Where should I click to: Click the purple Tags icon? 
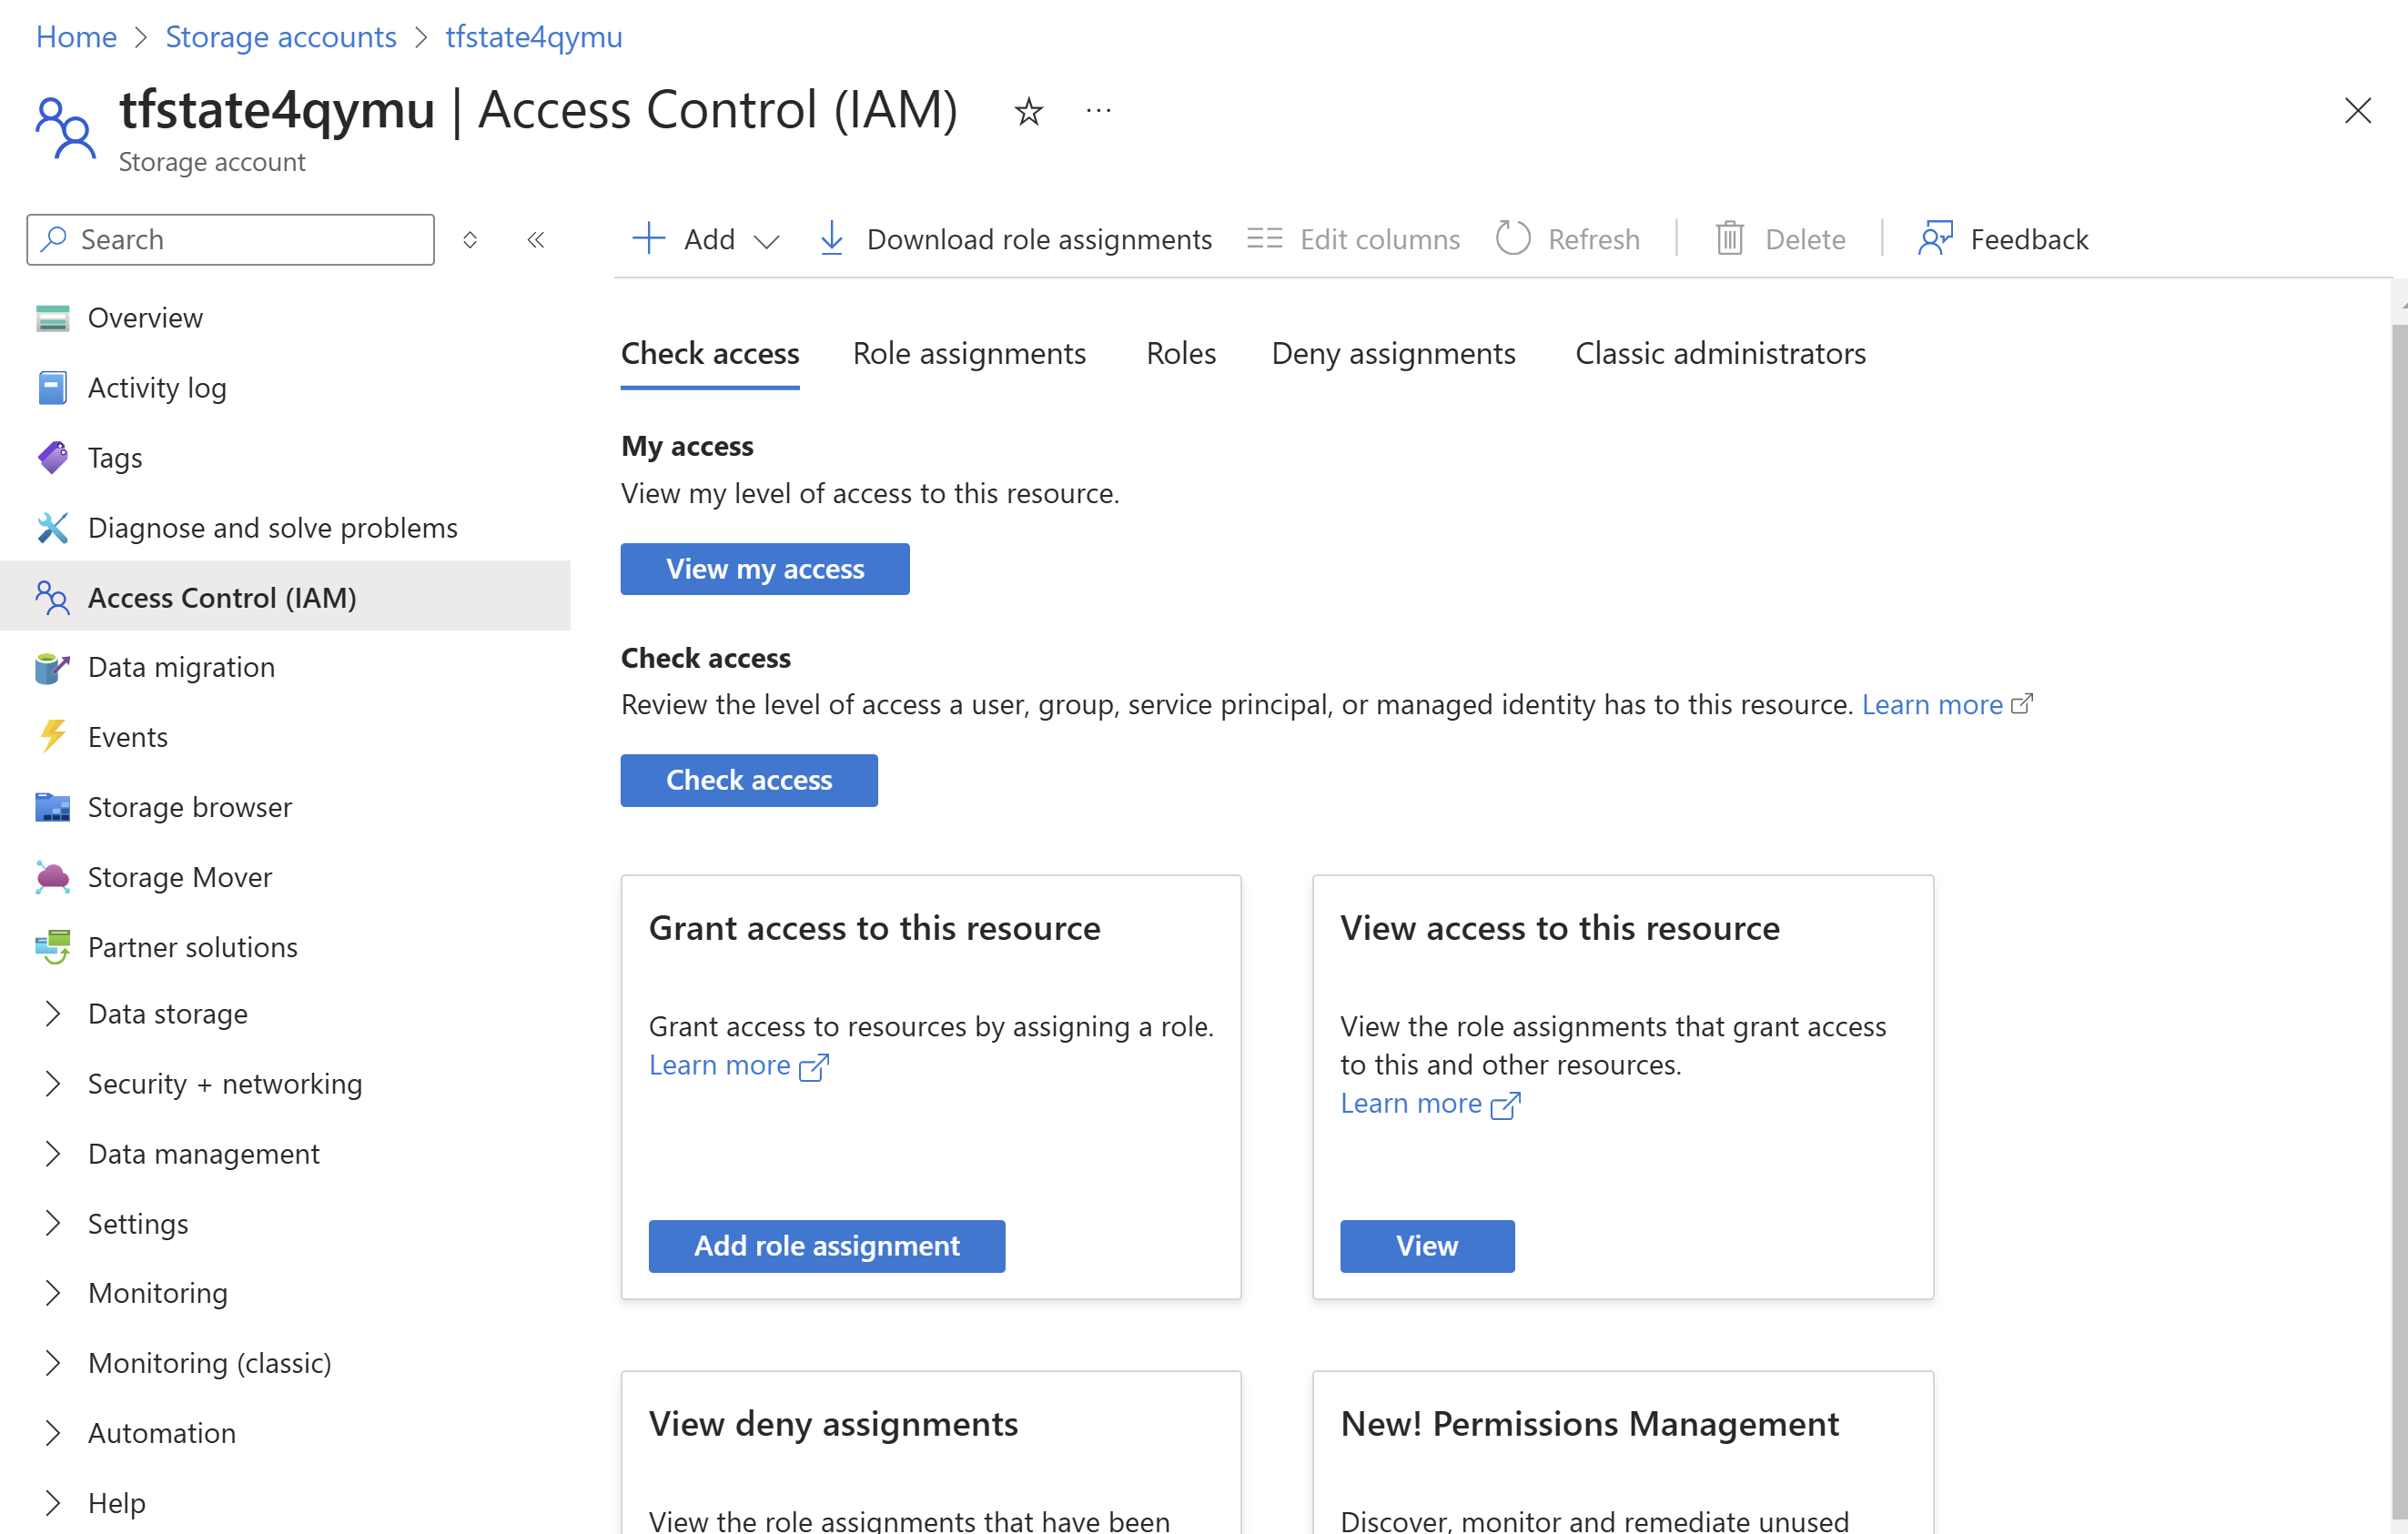click(x=52, y=458)
